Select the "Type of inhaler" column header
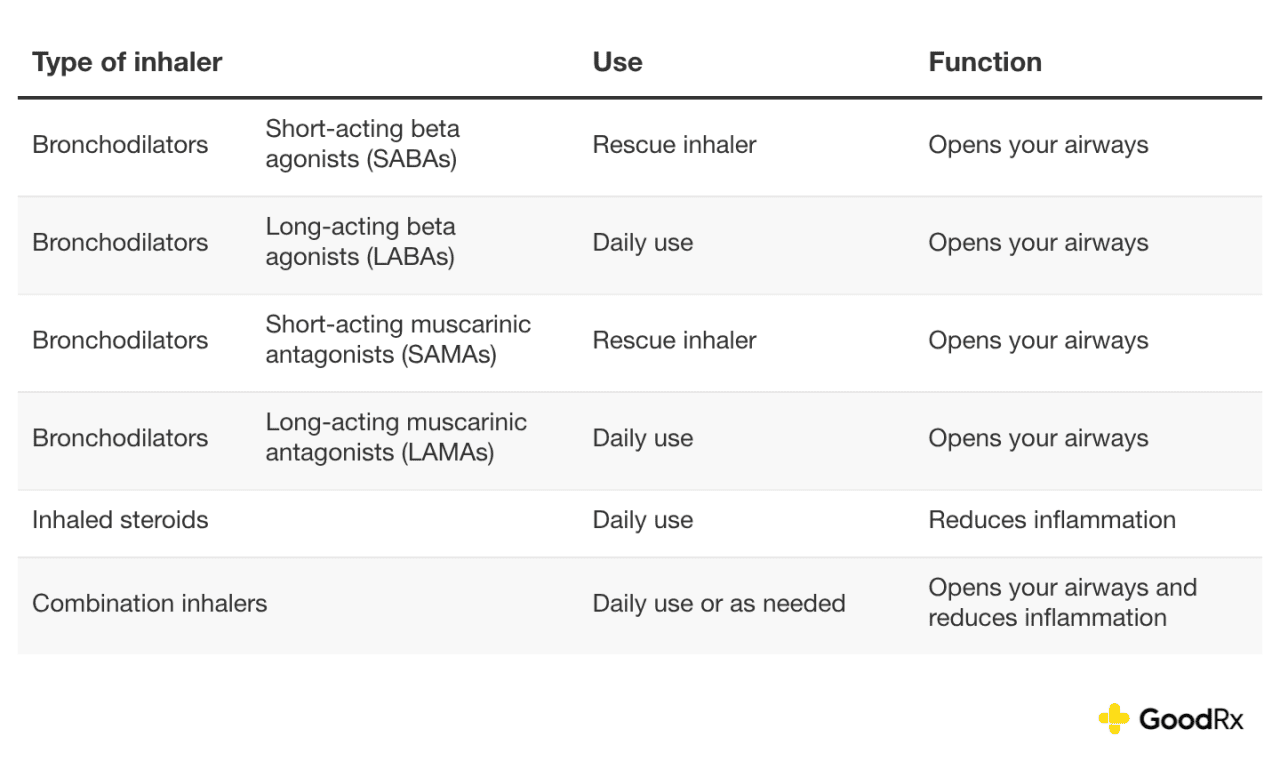This screenshot has width=1280, height=761. click(127, 62)
